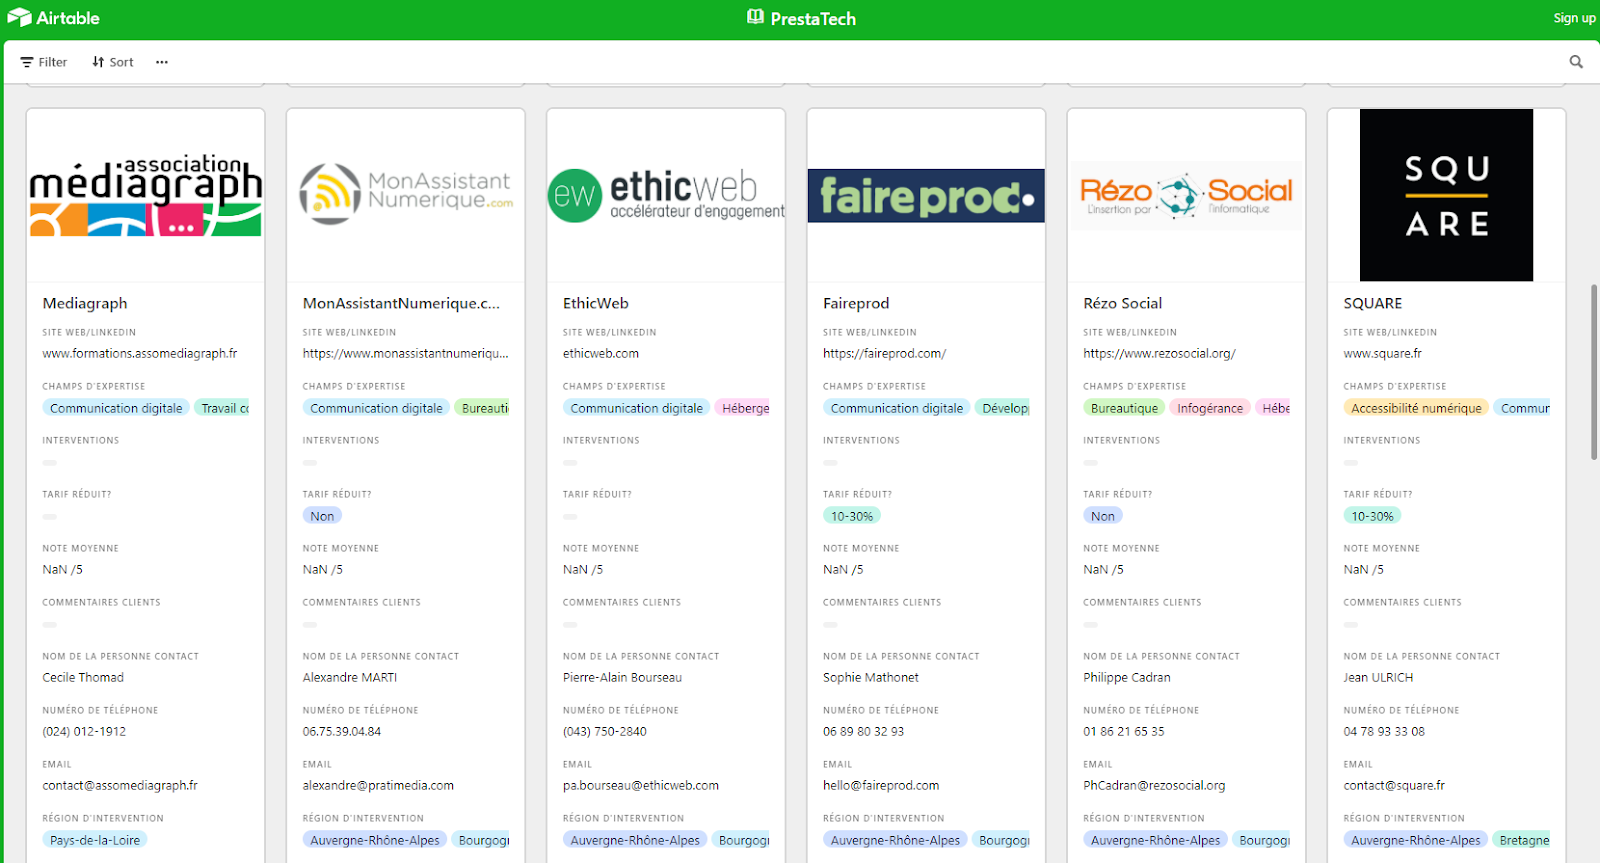Click Rézo Social's Bureautique tag
The width and height of the screenshot is (1600, 863).
[1124, 408]
